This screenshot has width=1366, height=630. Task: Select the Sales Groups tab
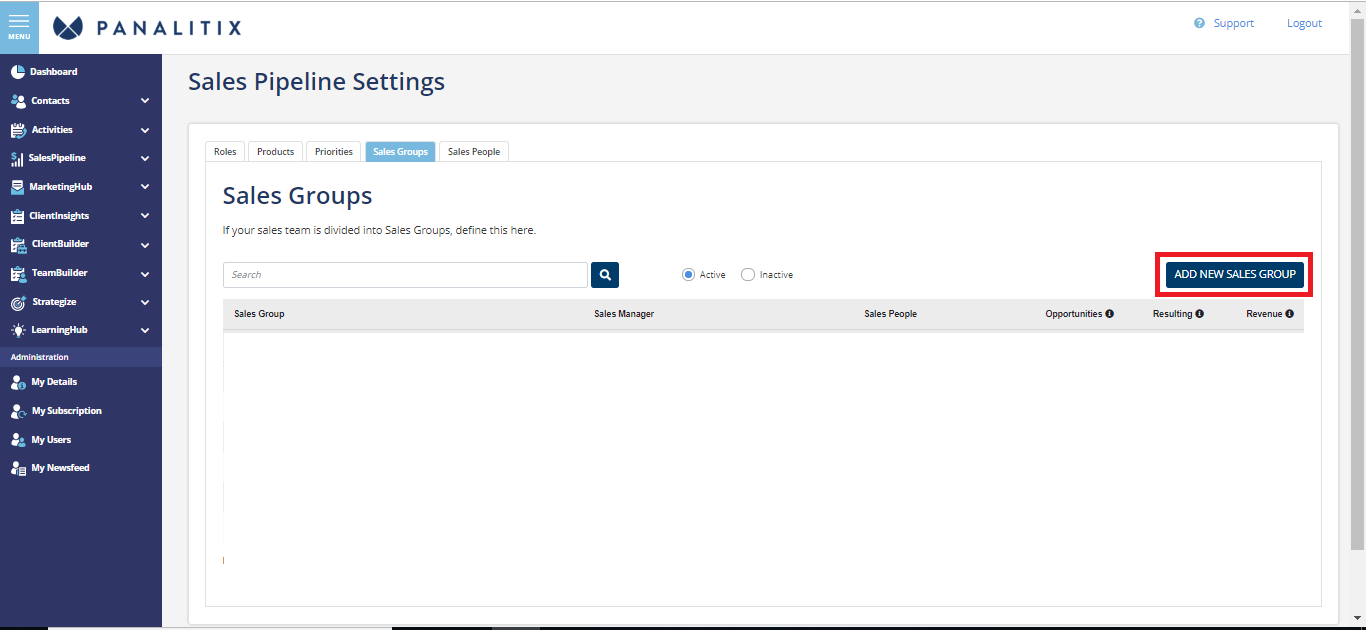point(400,152)
